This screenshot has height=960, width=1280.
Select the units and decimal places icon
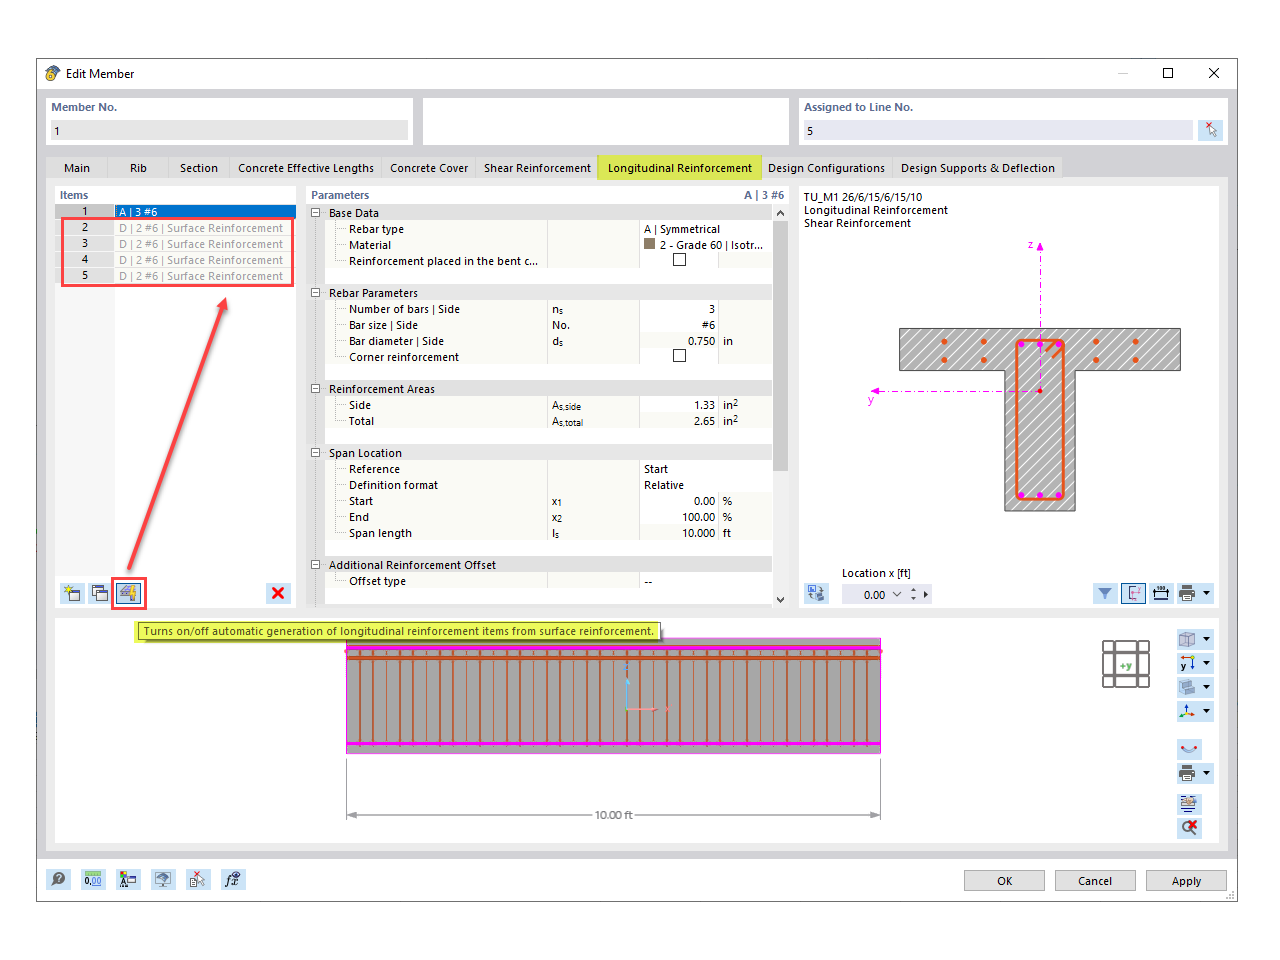point(93,879)
